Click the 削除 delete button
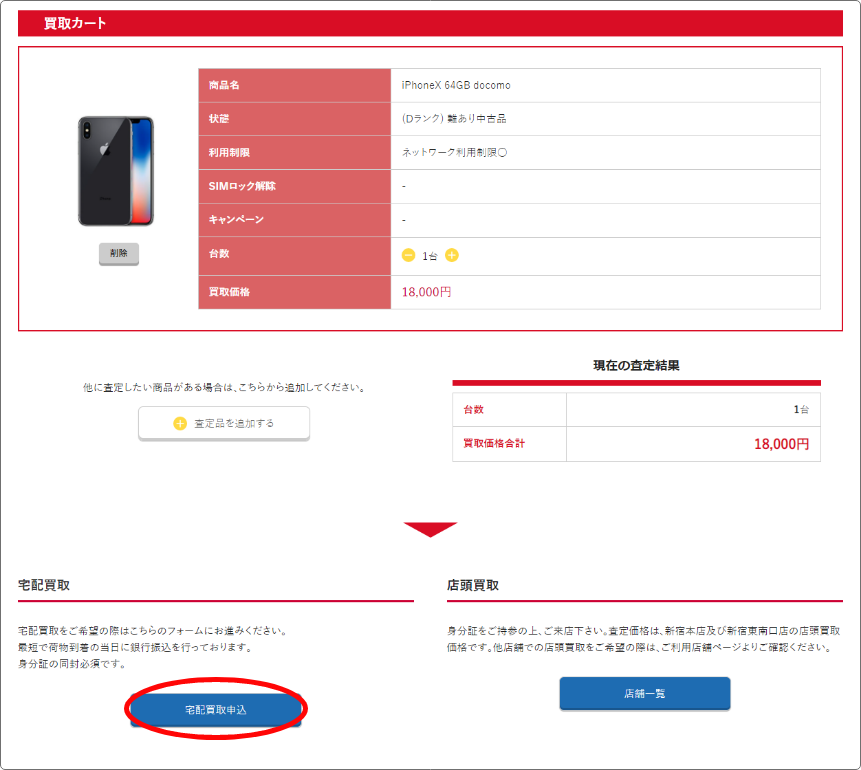Screen dimensions: 861x770 119,253
